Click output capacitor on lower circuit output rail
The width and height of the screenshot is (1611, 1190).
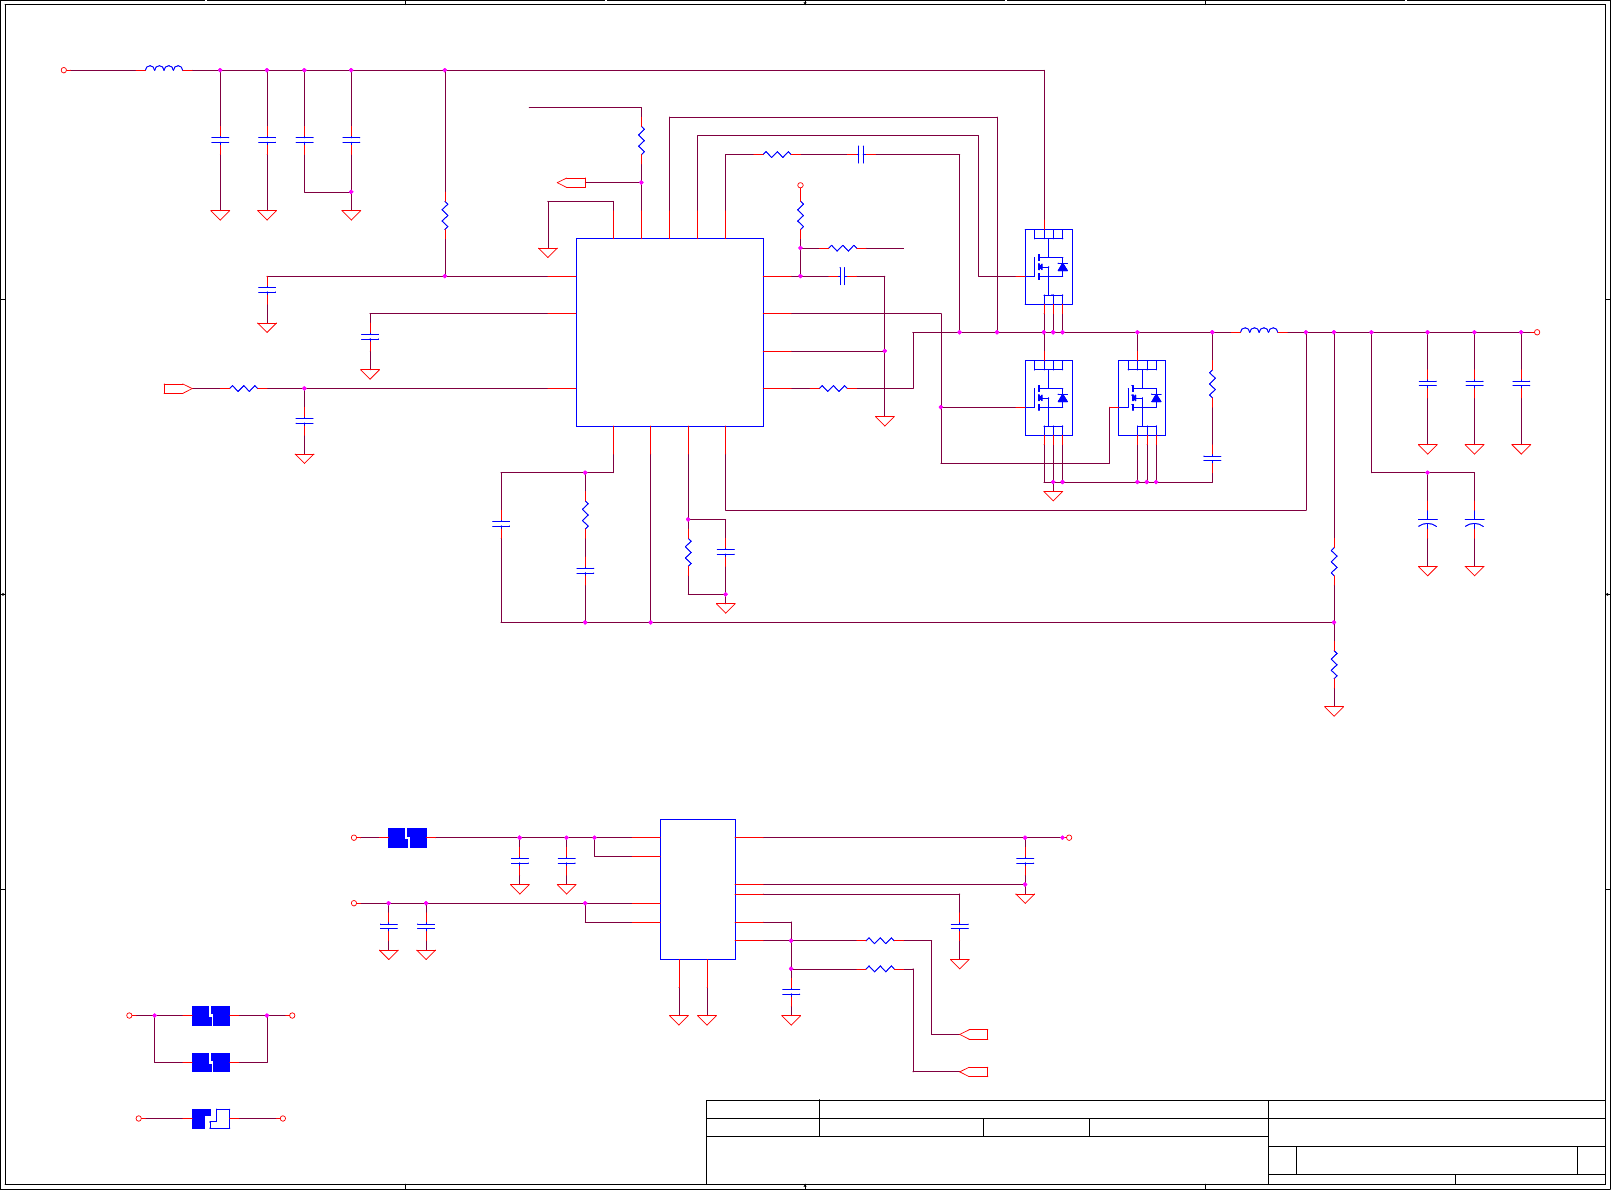pos(1025,860)
